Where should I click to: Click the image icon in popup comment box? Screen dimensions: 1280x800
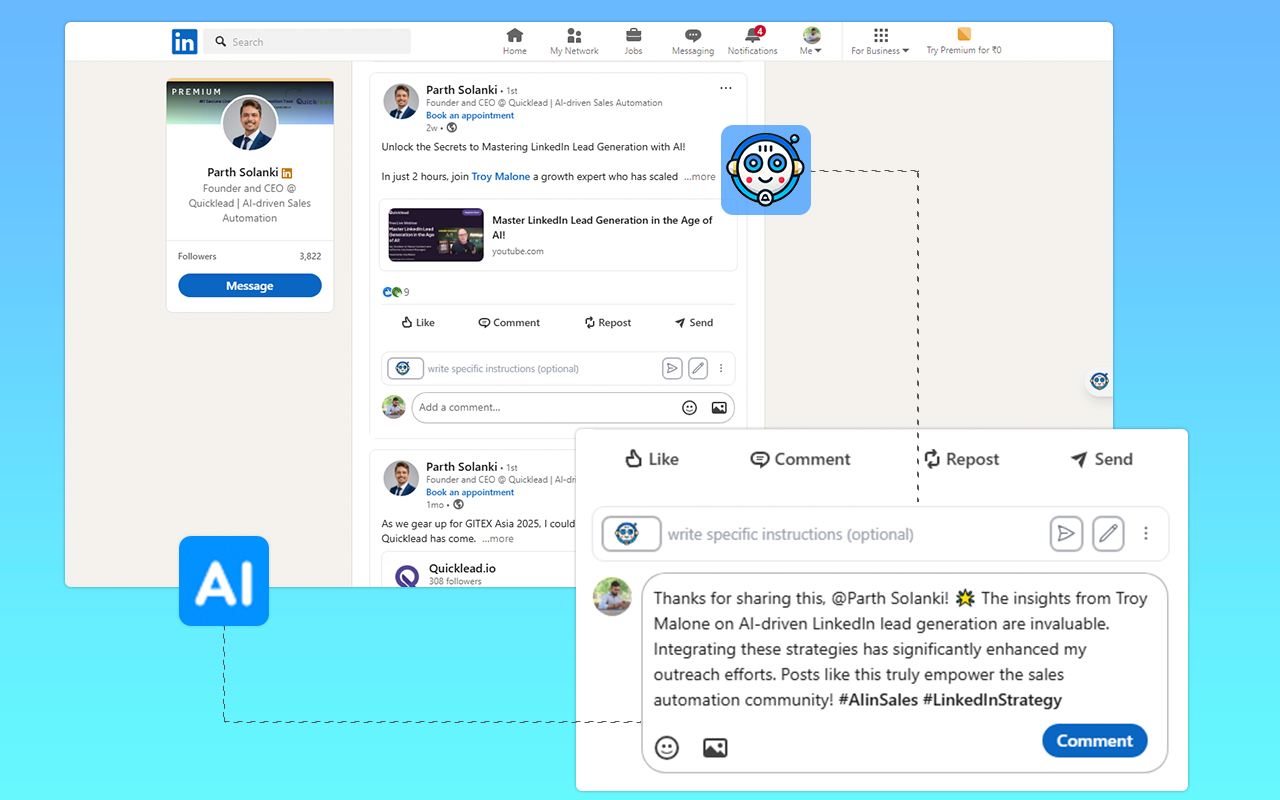[715, 747]
